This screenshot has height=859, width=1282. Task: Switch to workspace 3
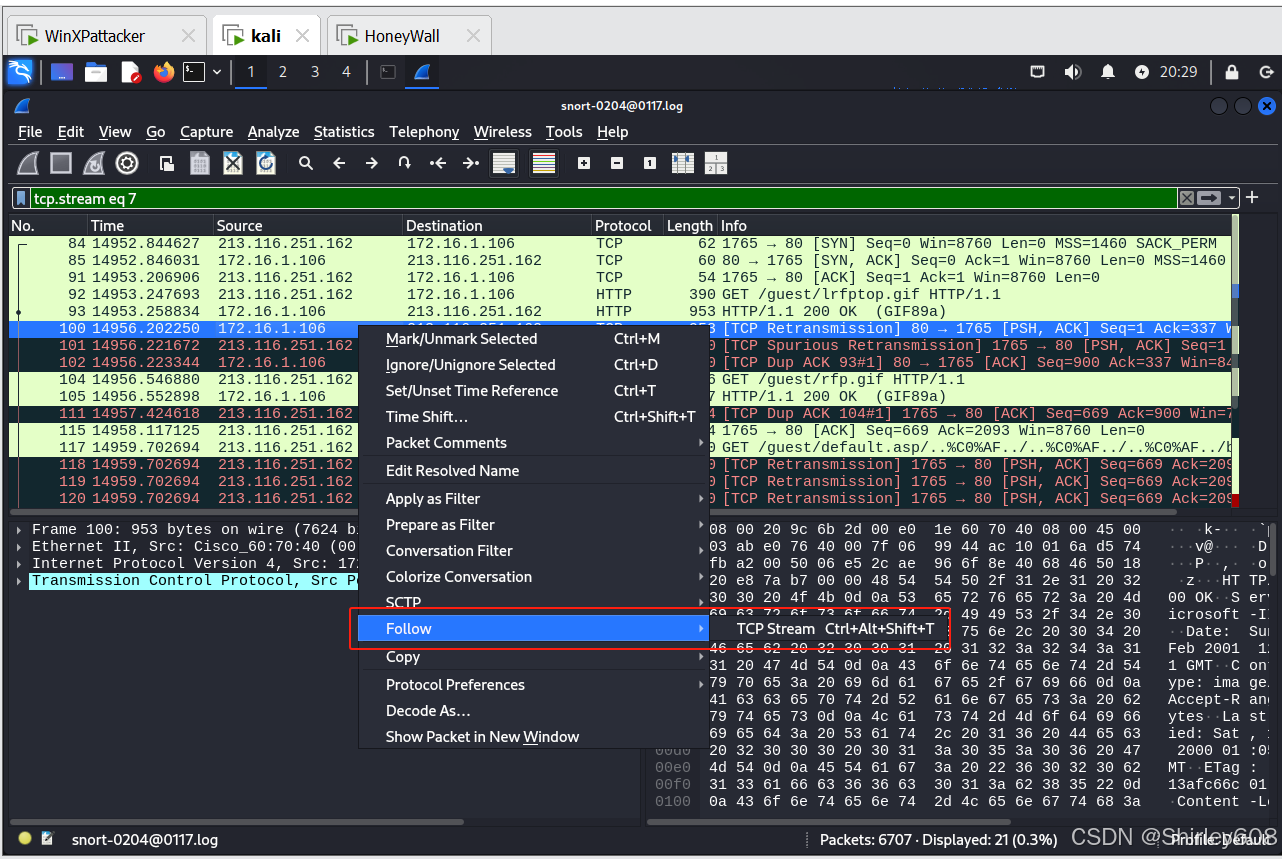(x=315, y=72)
